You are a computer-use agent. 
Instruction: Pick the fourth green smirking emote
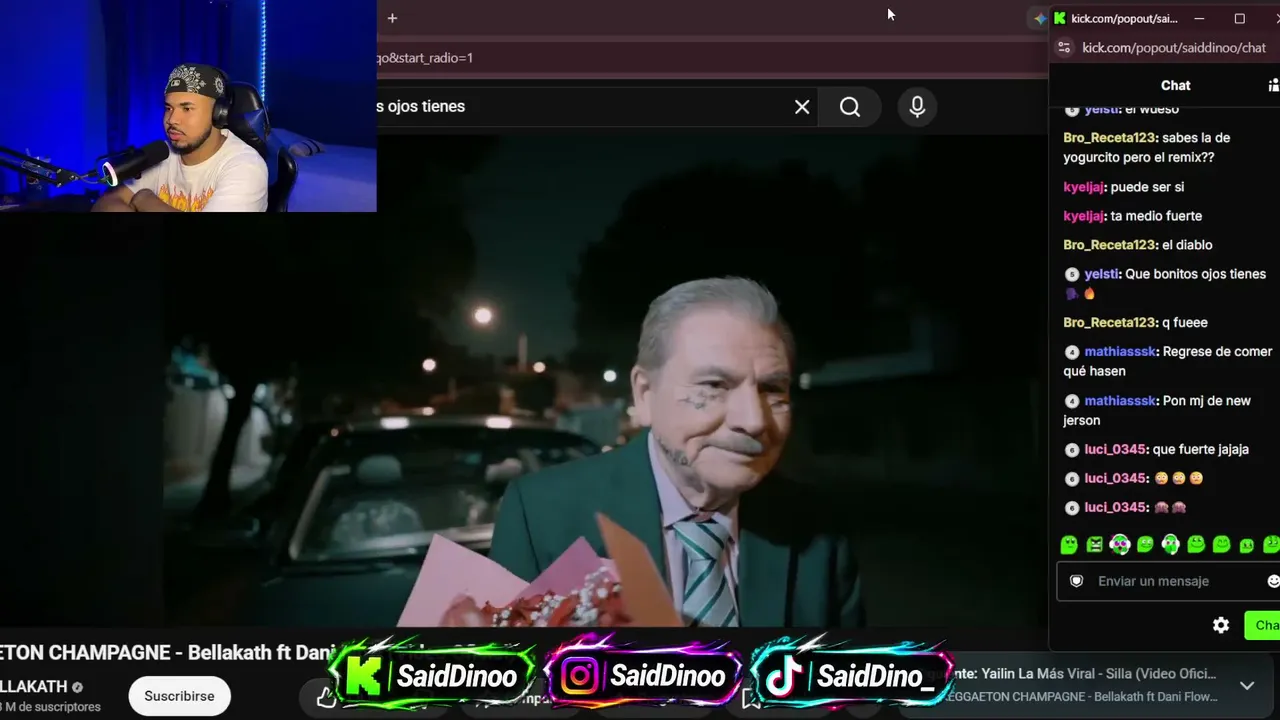[1145, 545]
